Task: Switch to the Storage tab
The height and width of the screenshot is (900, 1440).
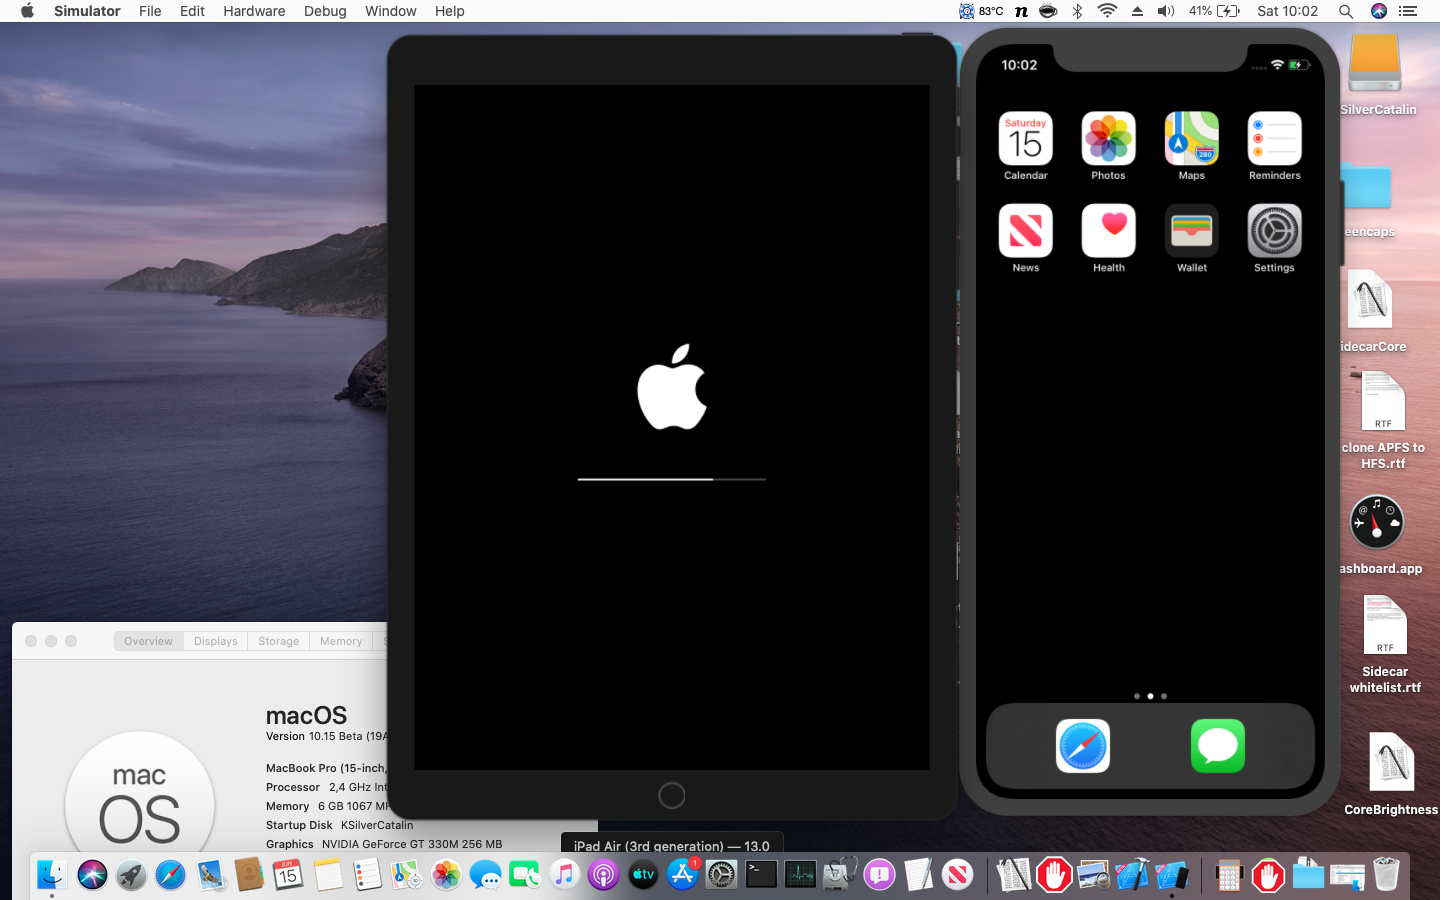Action: 278,641
